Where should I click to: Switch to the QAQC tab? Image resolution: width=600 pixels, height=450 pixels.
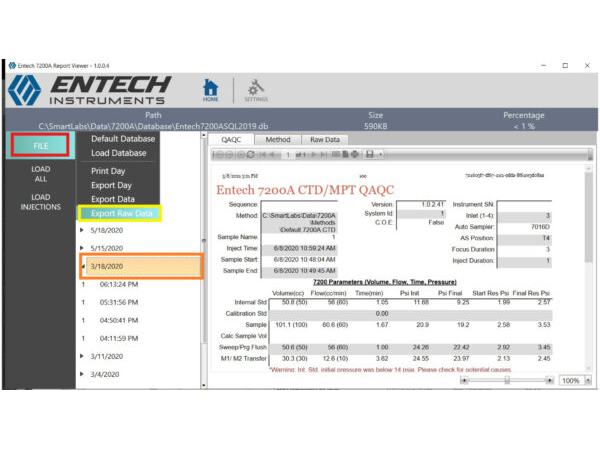click(231, 140)
